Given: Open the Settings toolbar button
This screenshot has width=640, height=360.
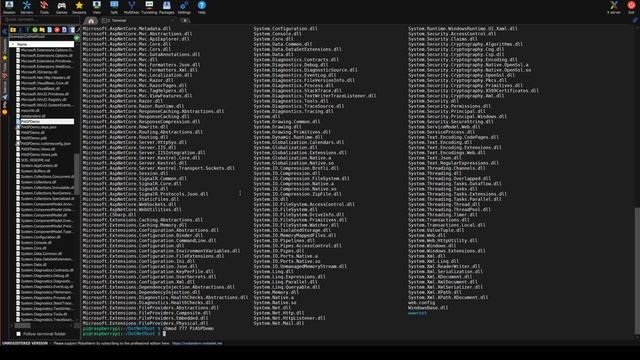Looking at the screenshot, I should tap(184, 7).
